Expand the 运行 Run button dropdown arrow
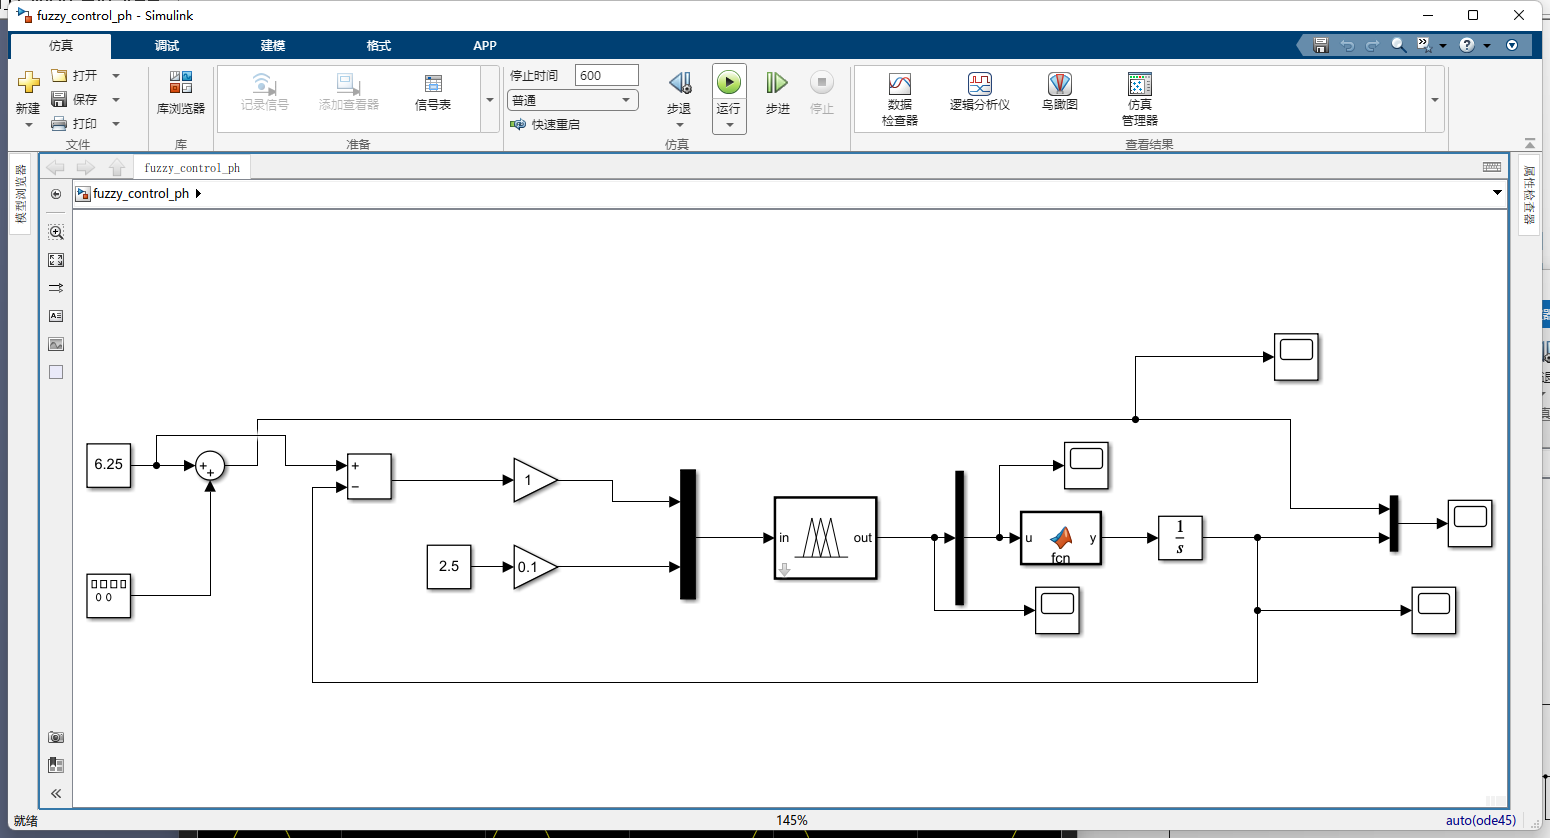 [x=729, y=125]
